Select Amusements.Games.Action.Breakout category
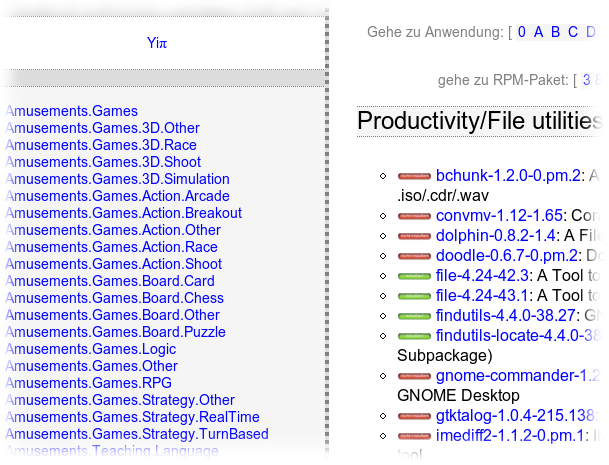 pyautogui.click(x=124, y=213)
